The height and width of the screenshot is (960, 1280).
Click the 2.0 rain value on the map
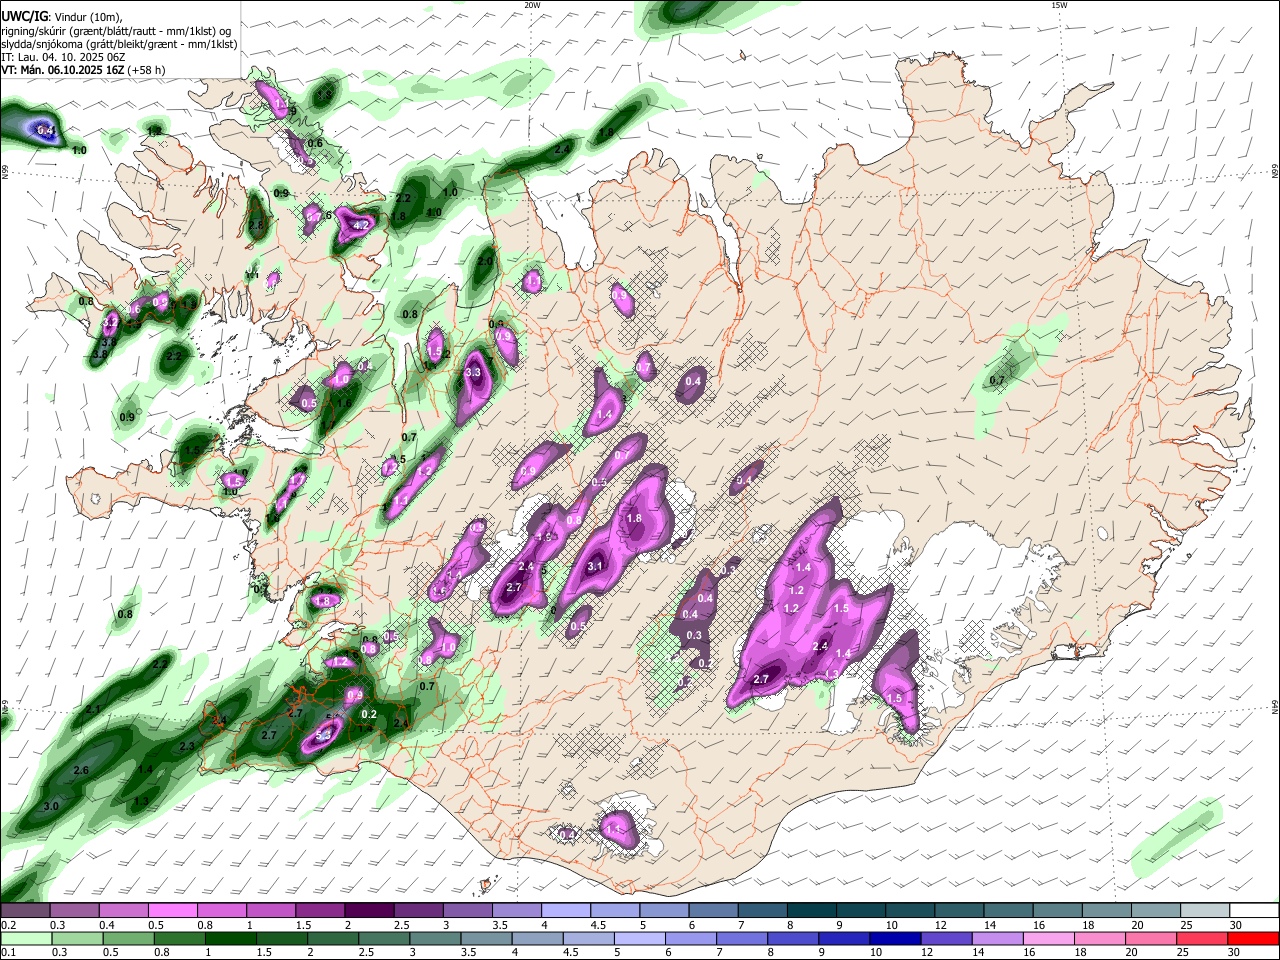pos(485,261)
